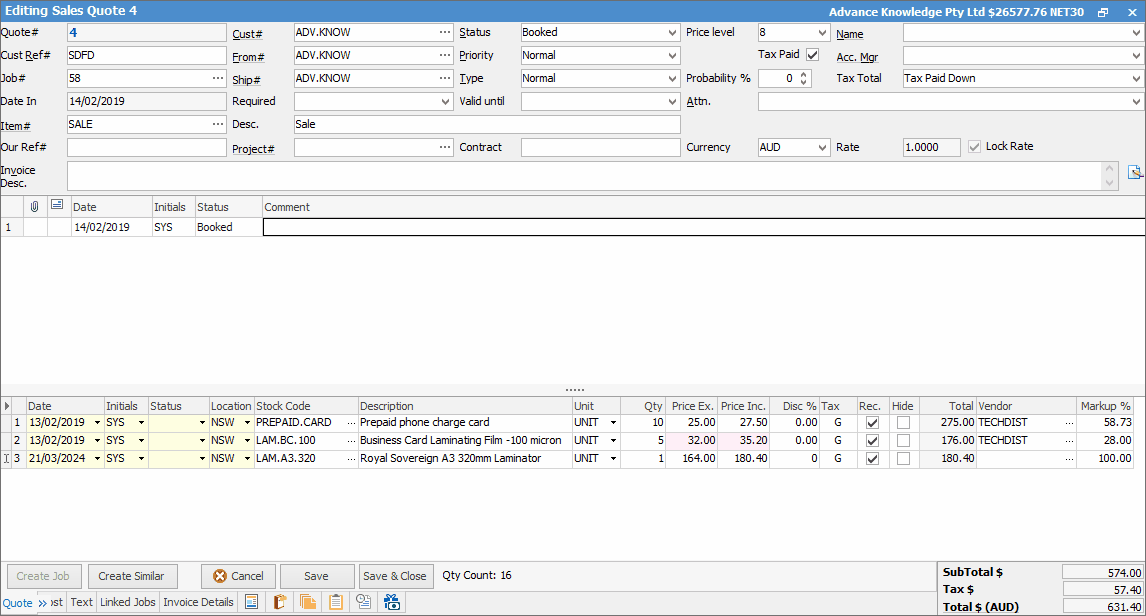Open the Invoice Details tab
Screen dimensions: 1146x616
click(x=198, y=602)
